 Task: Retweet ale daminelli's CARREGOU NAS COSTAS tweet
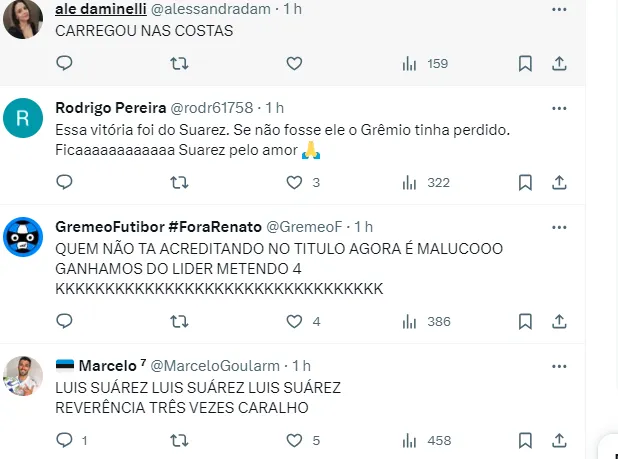179,64
